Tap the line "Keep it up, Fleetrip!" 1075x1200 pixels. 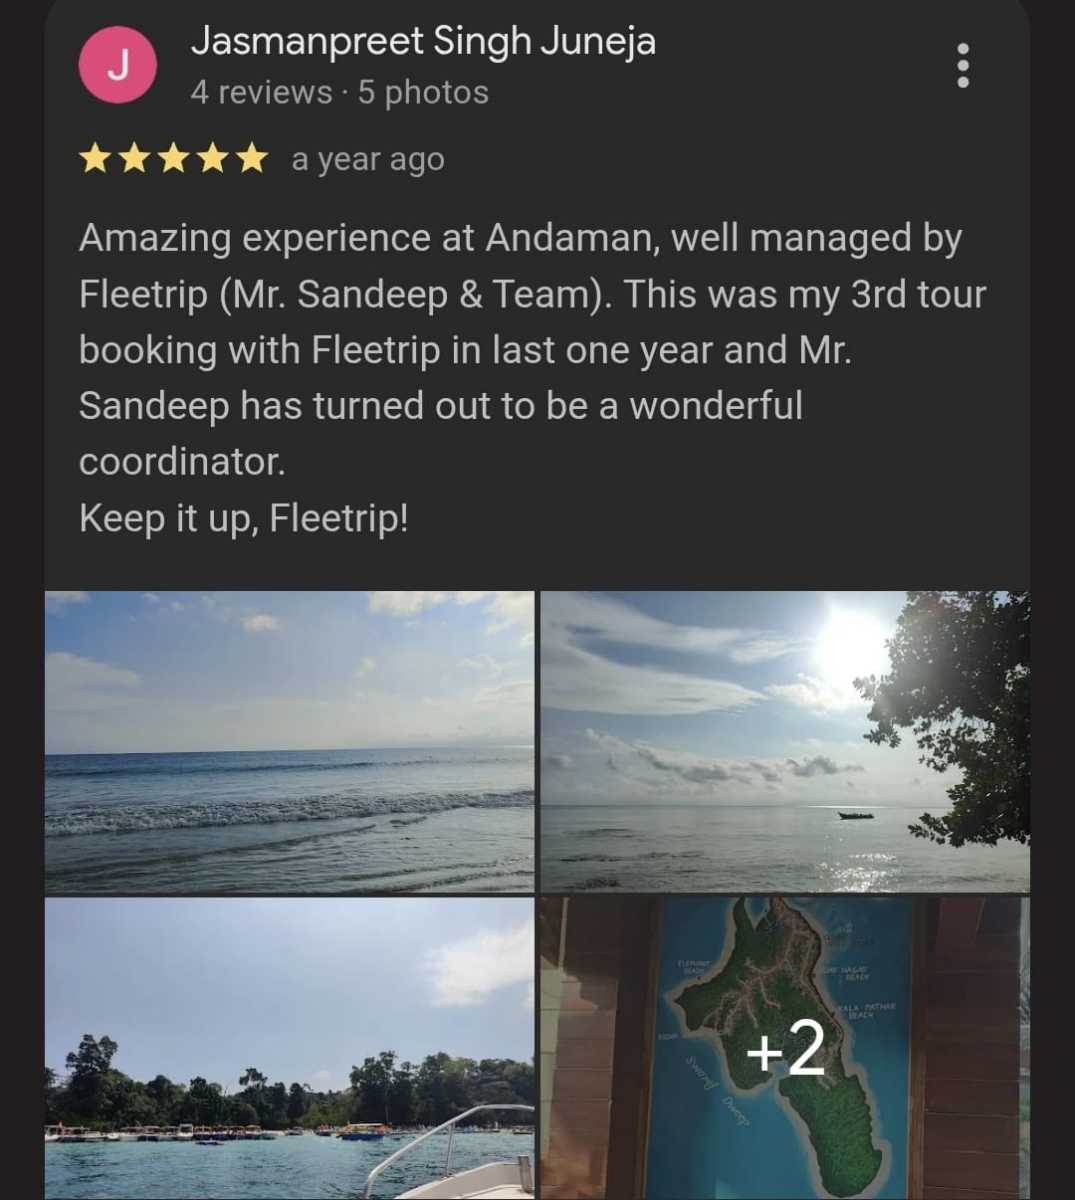tap(244, 518)
